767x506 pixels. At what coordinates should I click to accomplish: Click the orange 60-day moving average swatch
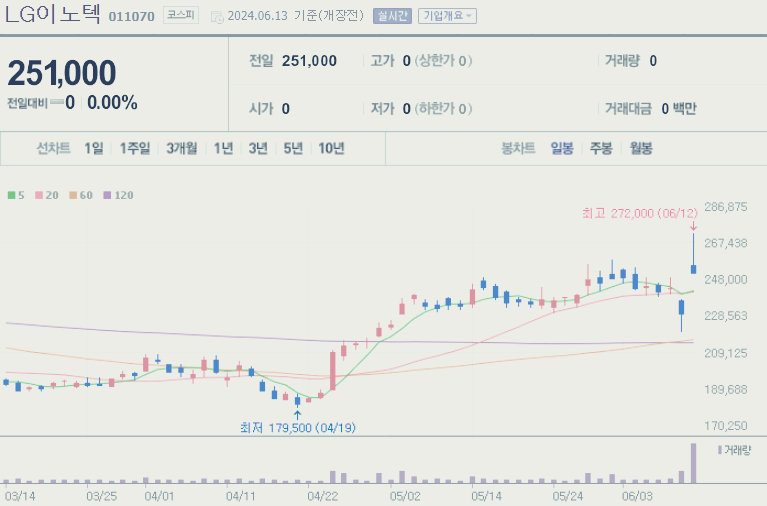73,195
